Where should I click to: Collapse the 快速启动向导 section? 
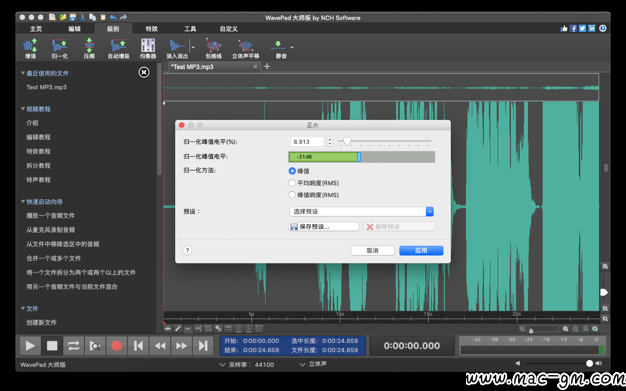23,202
